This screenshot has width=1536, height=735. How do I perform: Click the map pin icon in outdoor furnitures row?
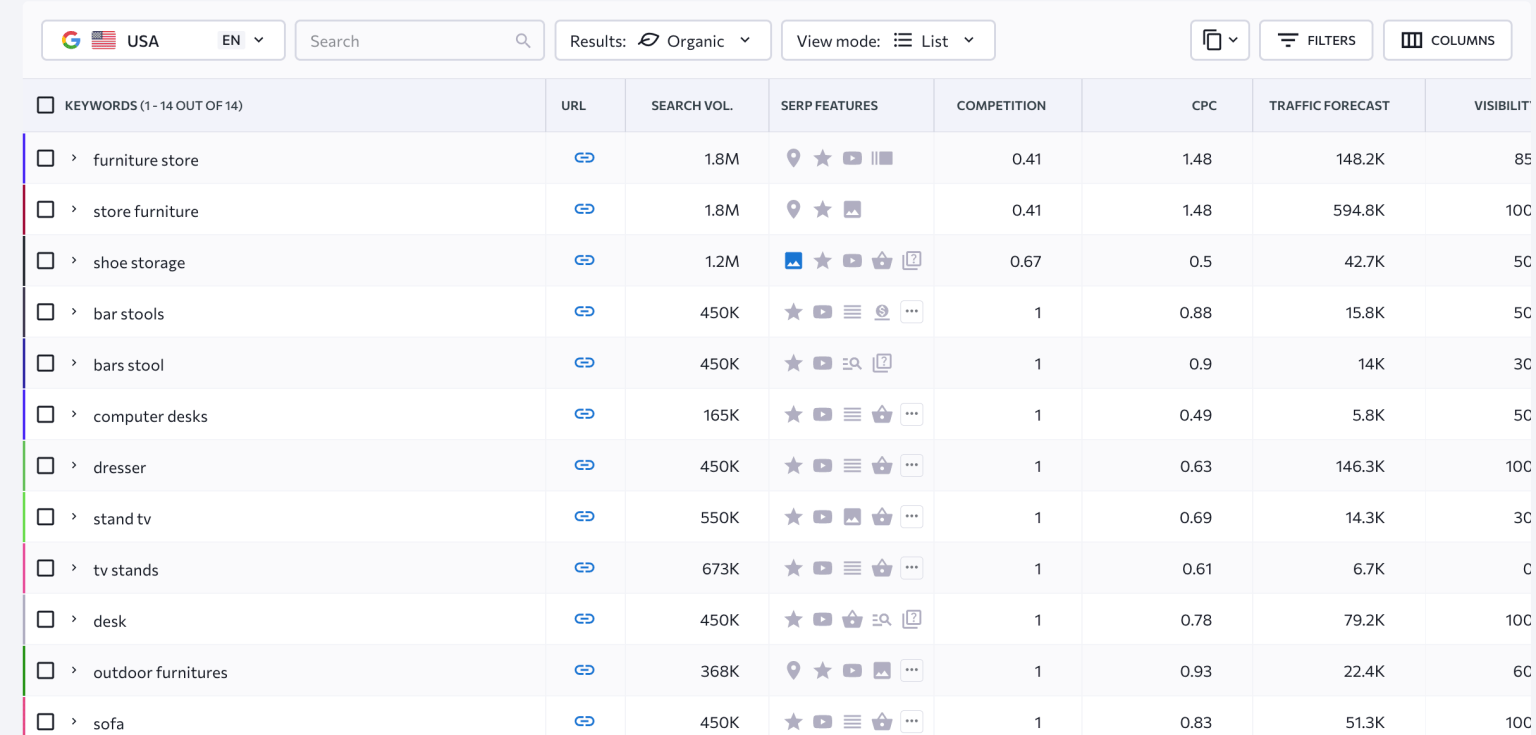tap(793, 670)
